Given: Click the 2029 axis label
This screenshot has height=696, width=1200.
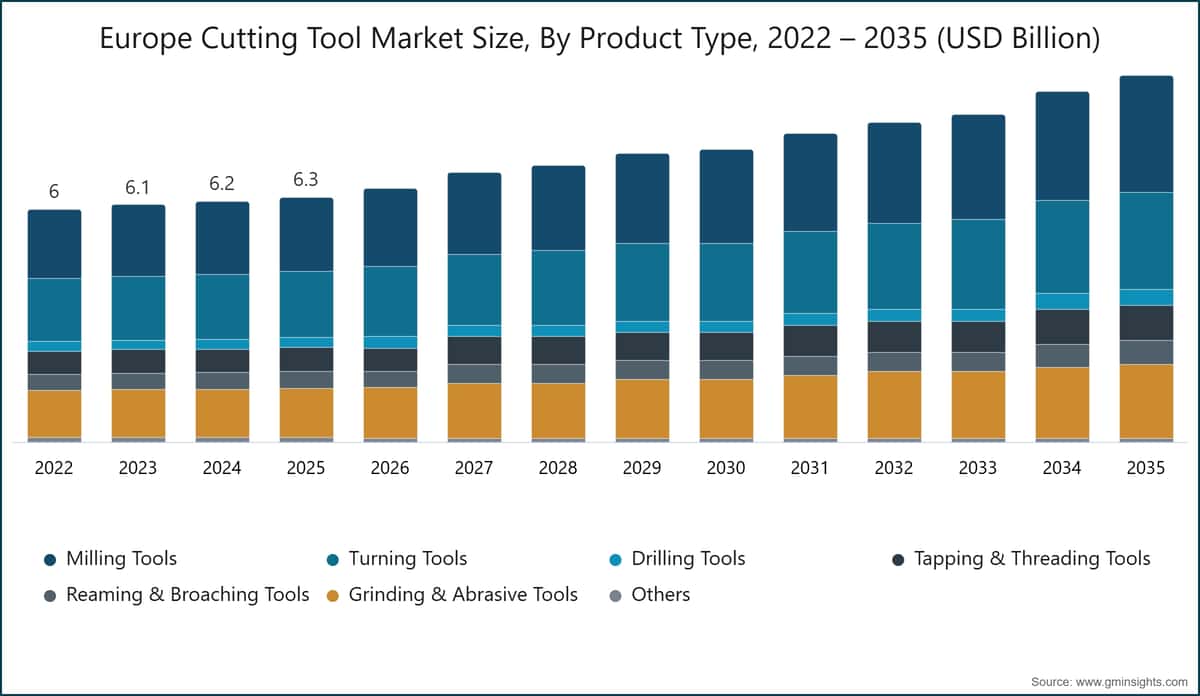Looking at the screenshot, I should coord(642,468).
